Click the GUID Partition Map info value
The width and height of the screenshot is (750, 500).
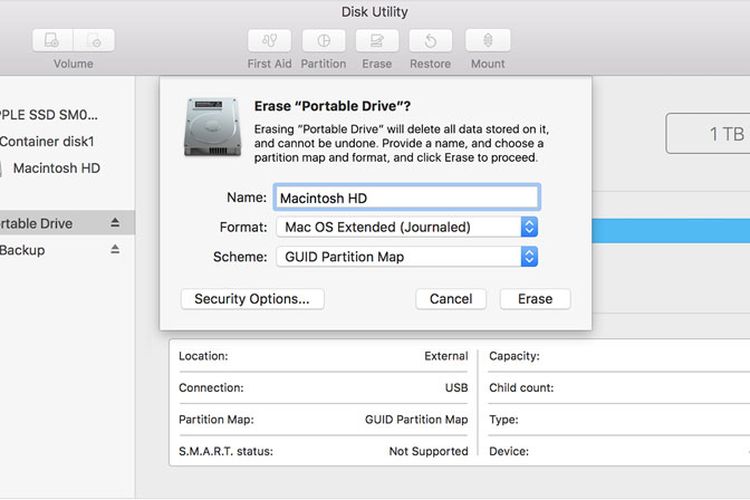(x=416, y=420)
